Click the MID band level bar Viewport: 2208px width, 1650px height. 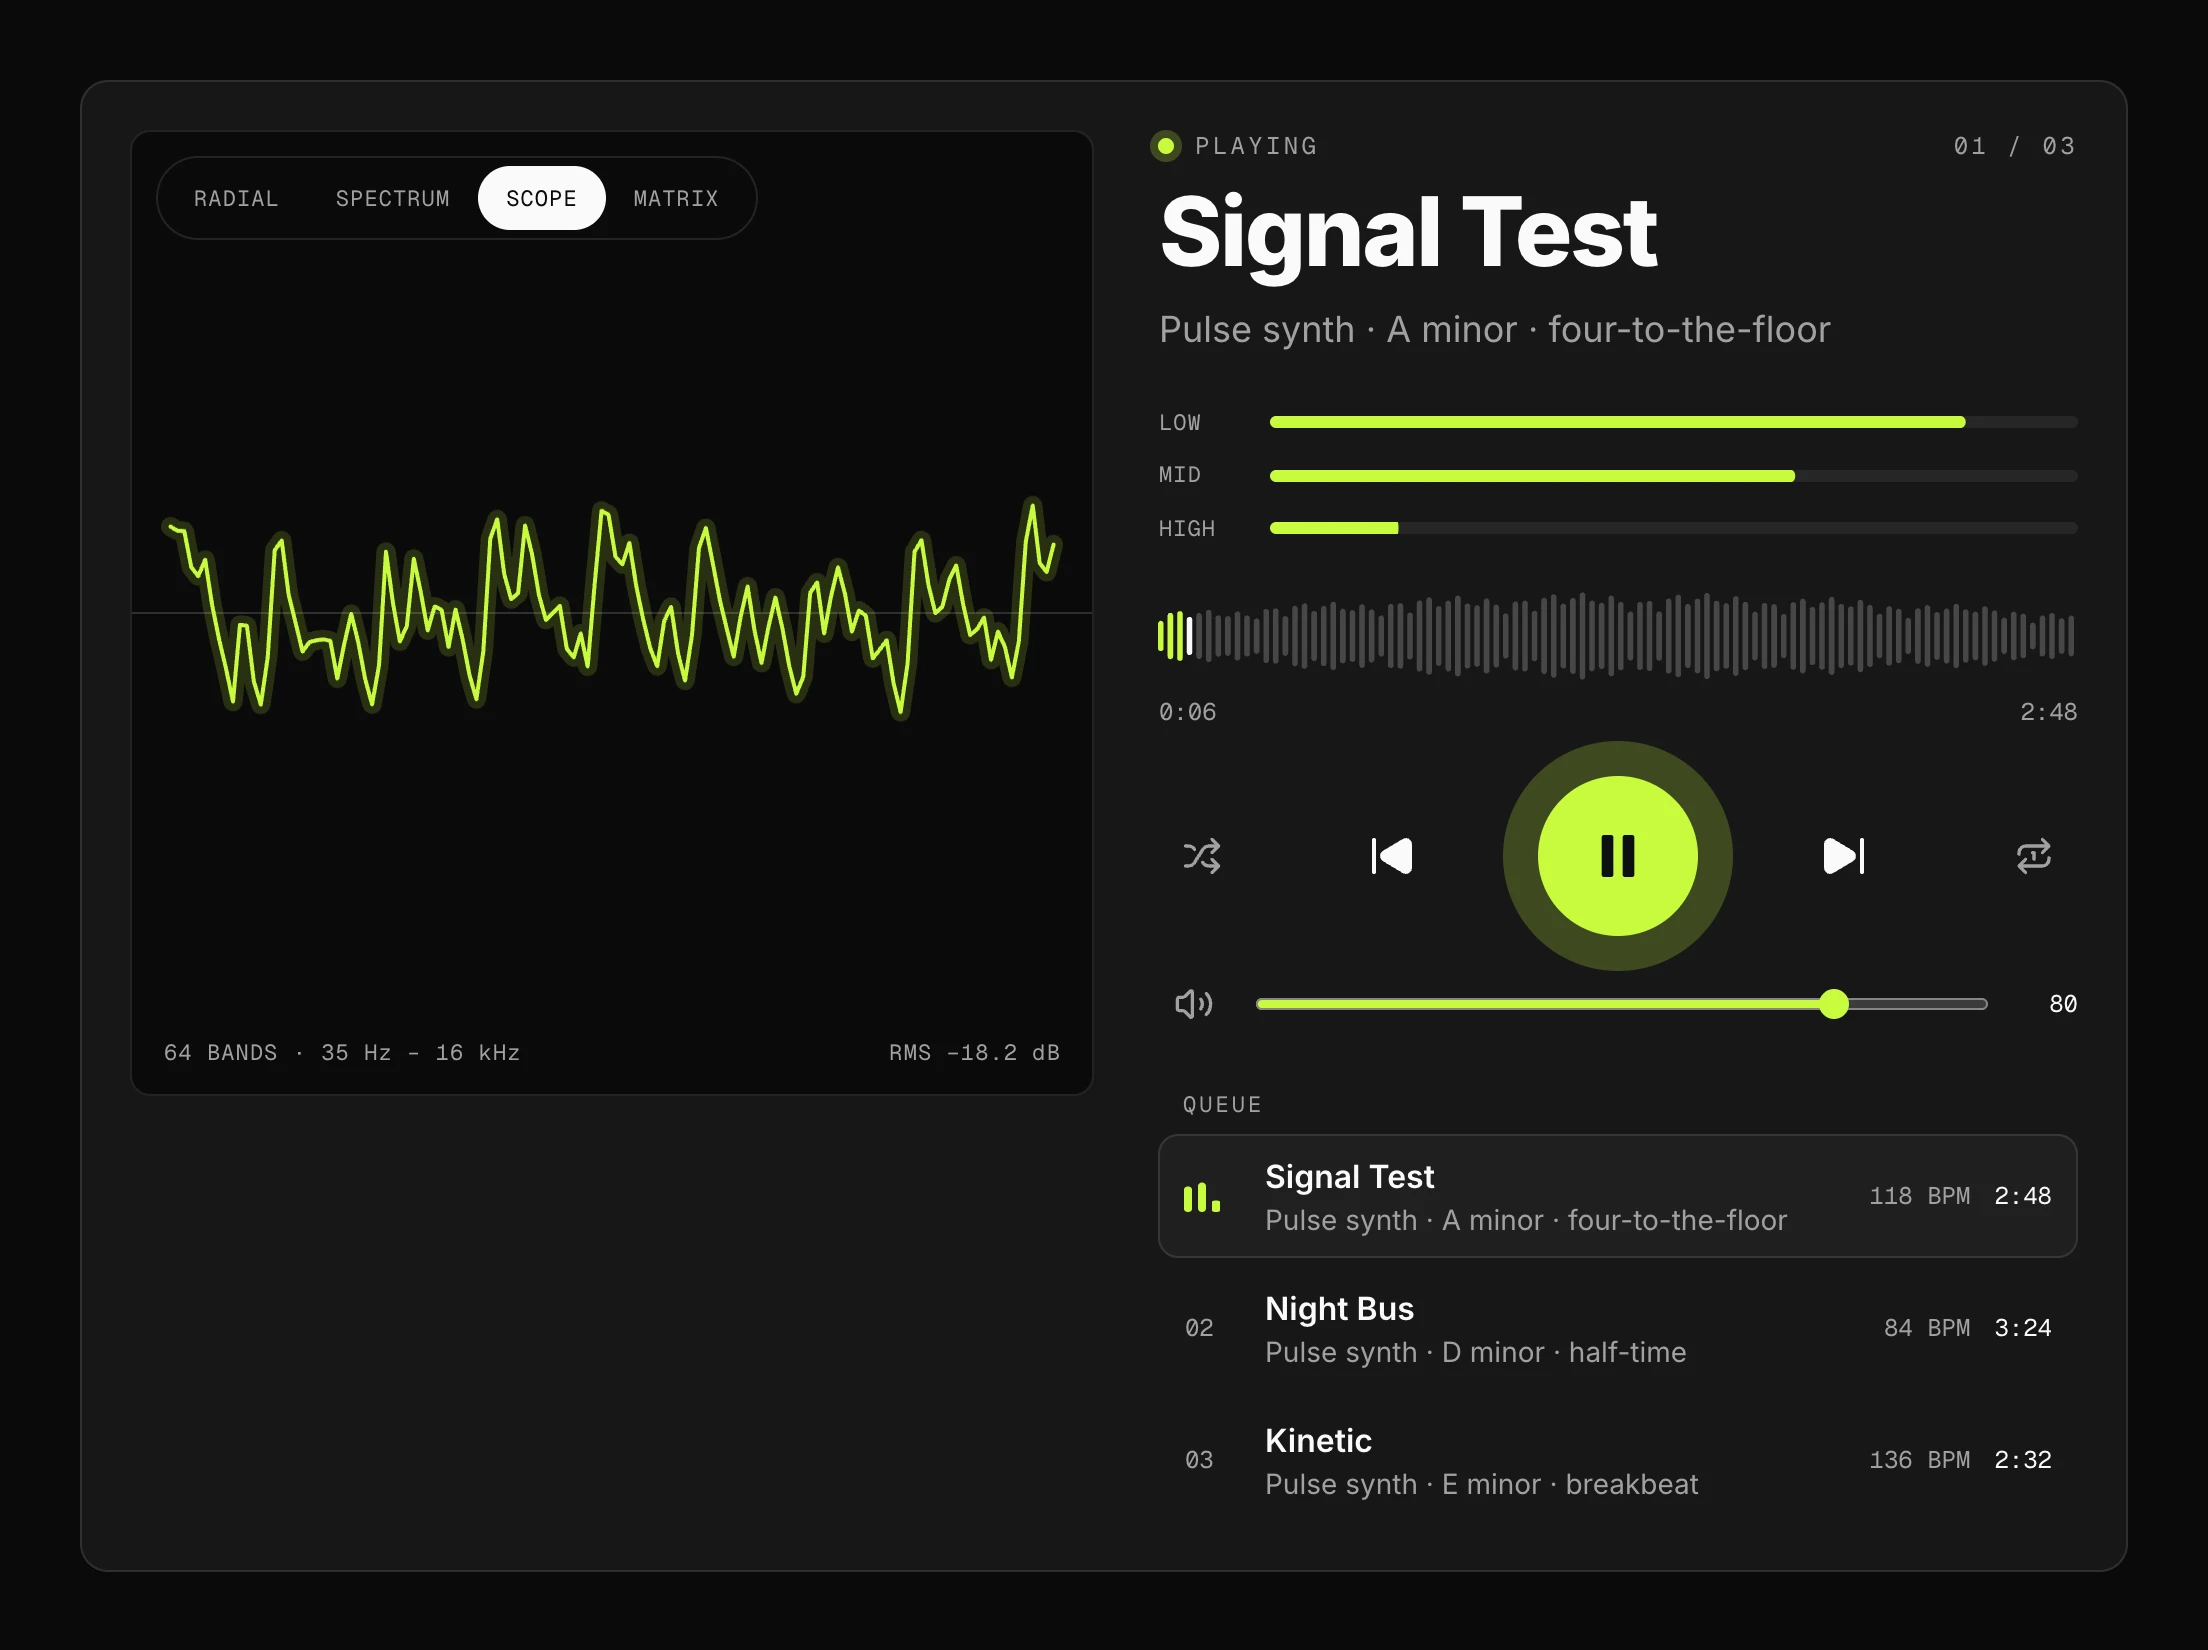[x=1673, y=476]
